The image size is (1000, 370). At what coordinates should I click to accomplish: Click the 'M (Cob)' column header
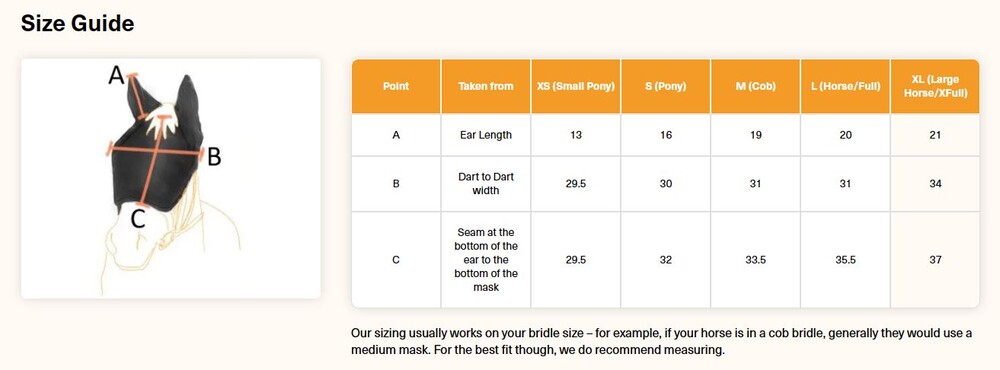756,86
